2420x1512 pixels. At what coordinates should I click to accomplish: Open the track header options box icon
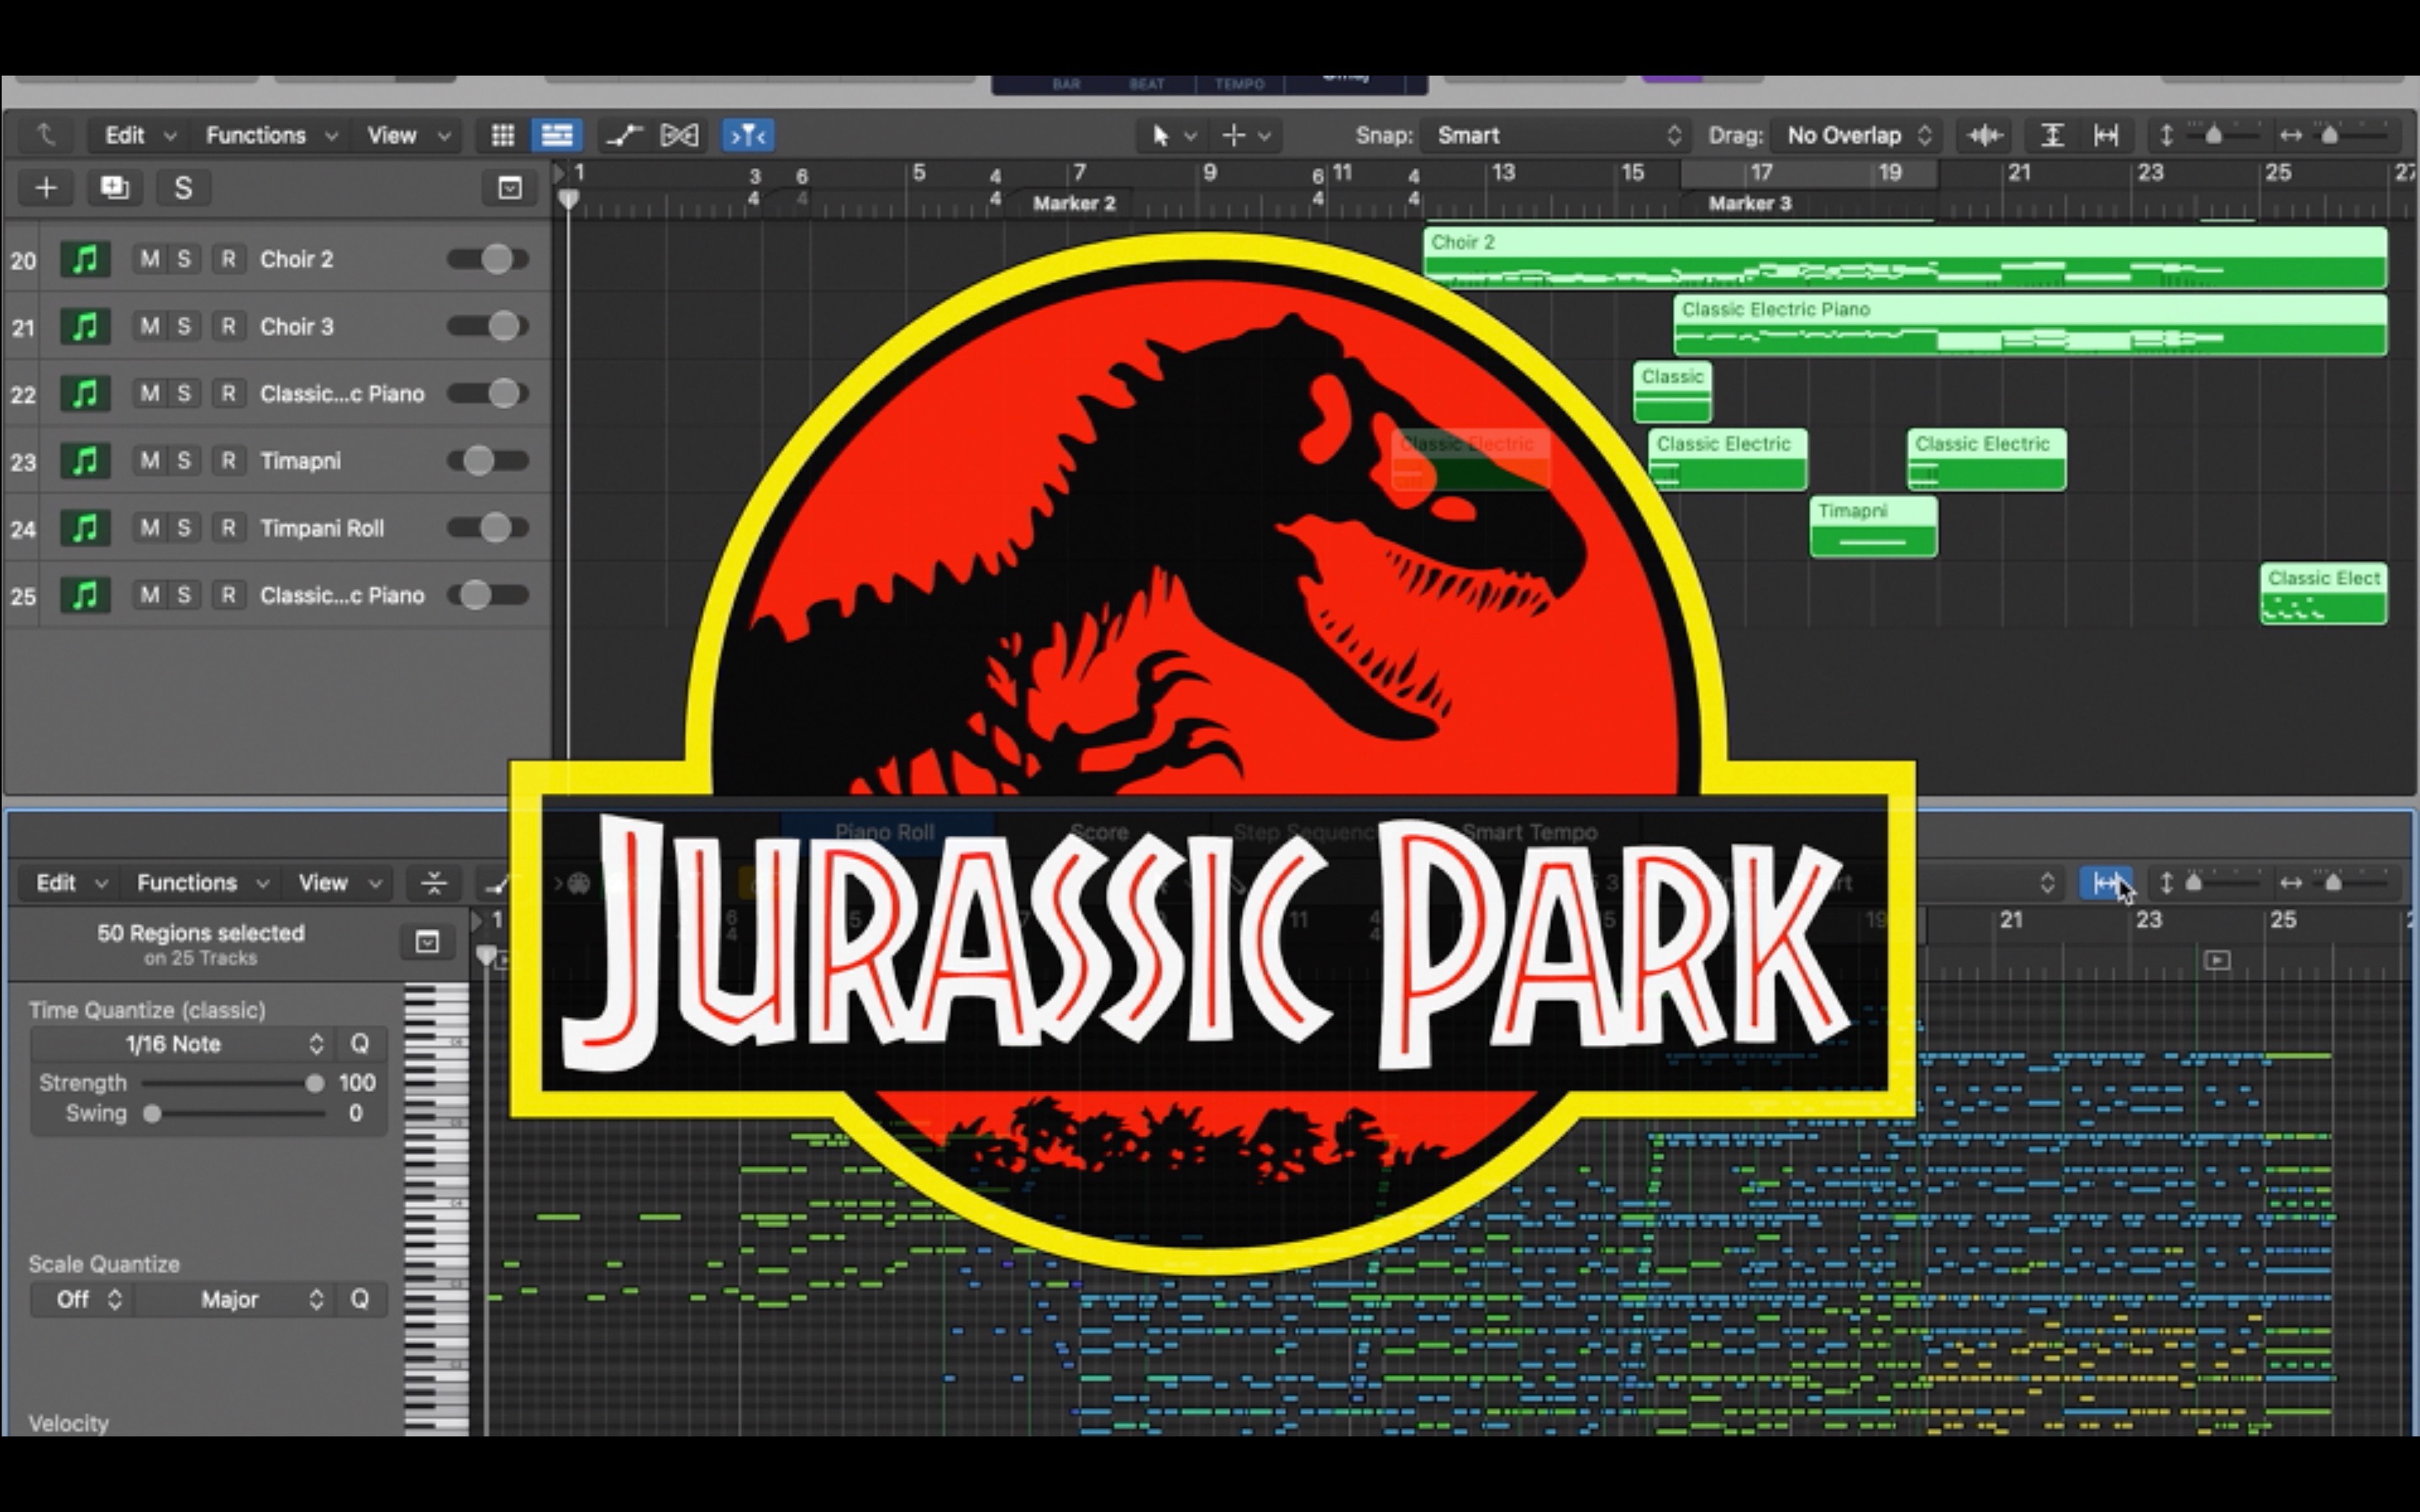click(510, 188)
